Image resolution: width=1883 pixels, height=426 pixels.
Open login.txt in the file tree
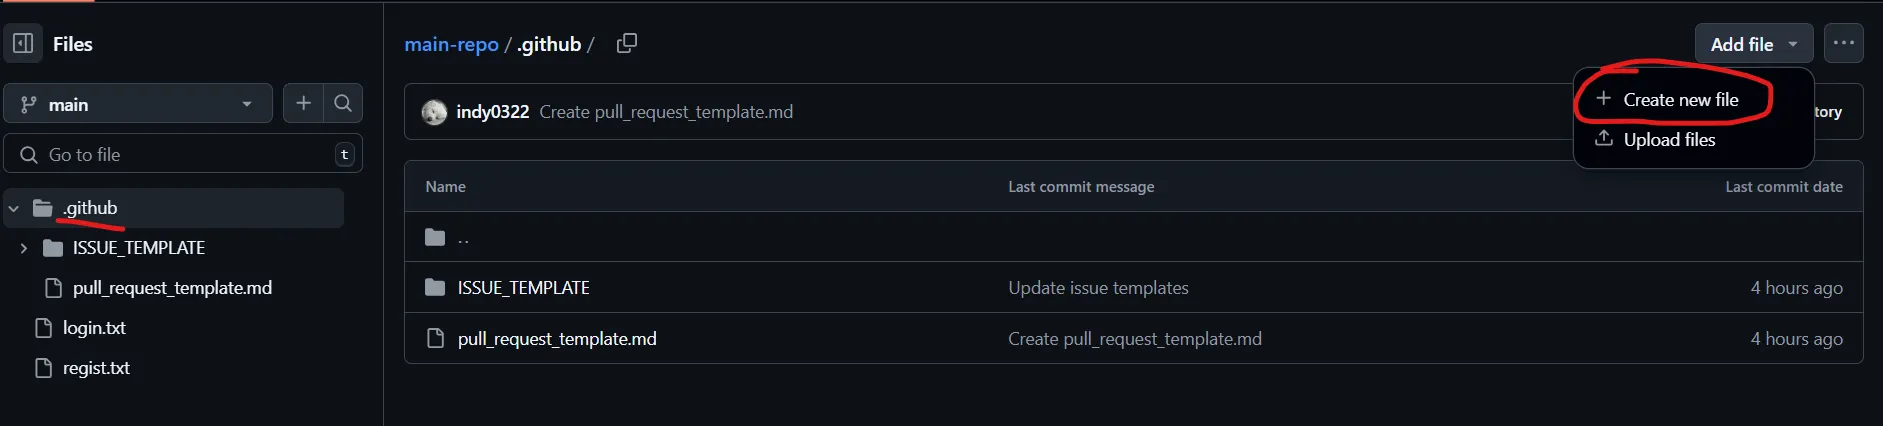pos(94,328)
